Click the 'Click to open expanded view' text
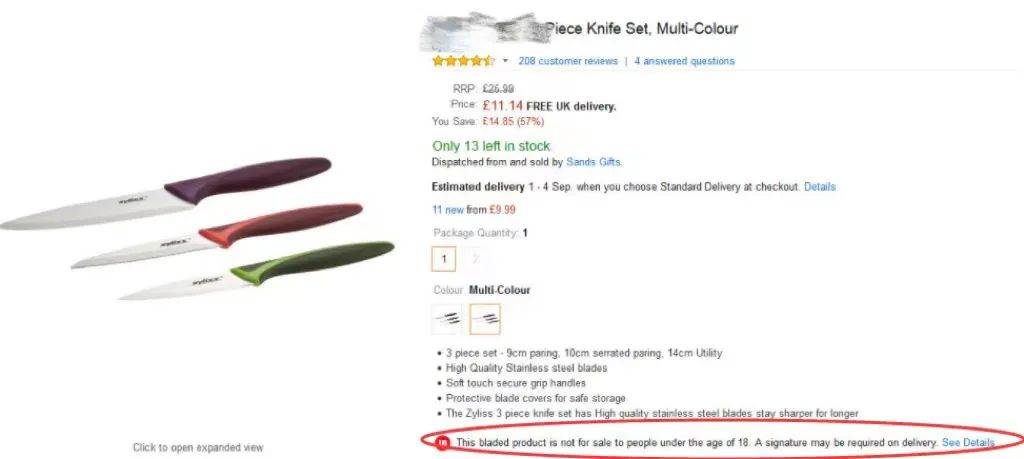This screenshot has width=1024, height=459. click(x=198, y=447)
